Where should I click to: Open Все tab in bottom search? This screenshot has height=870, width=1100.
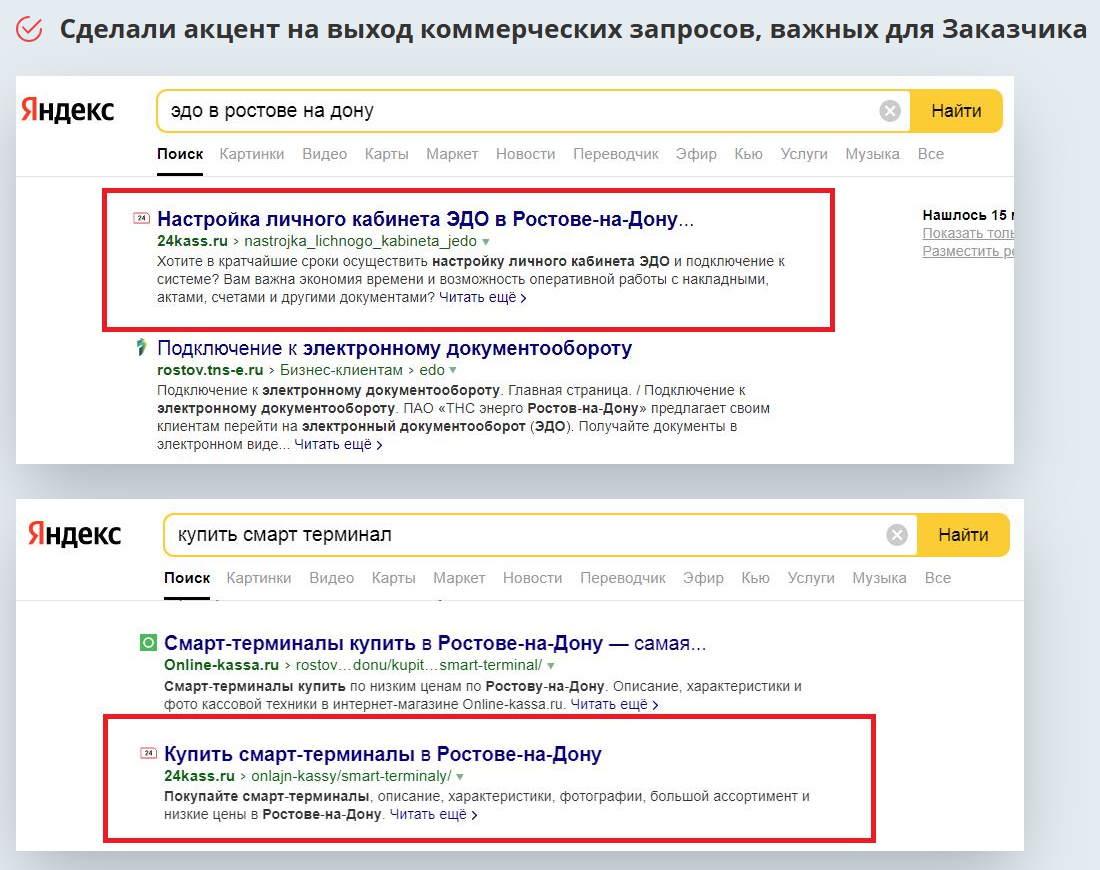point(938,577)
